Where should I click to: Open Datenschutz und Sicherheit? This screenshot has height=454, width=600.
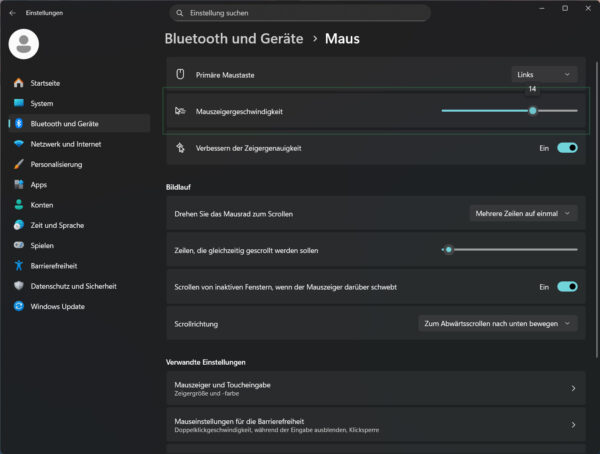(x=79, y=286)
